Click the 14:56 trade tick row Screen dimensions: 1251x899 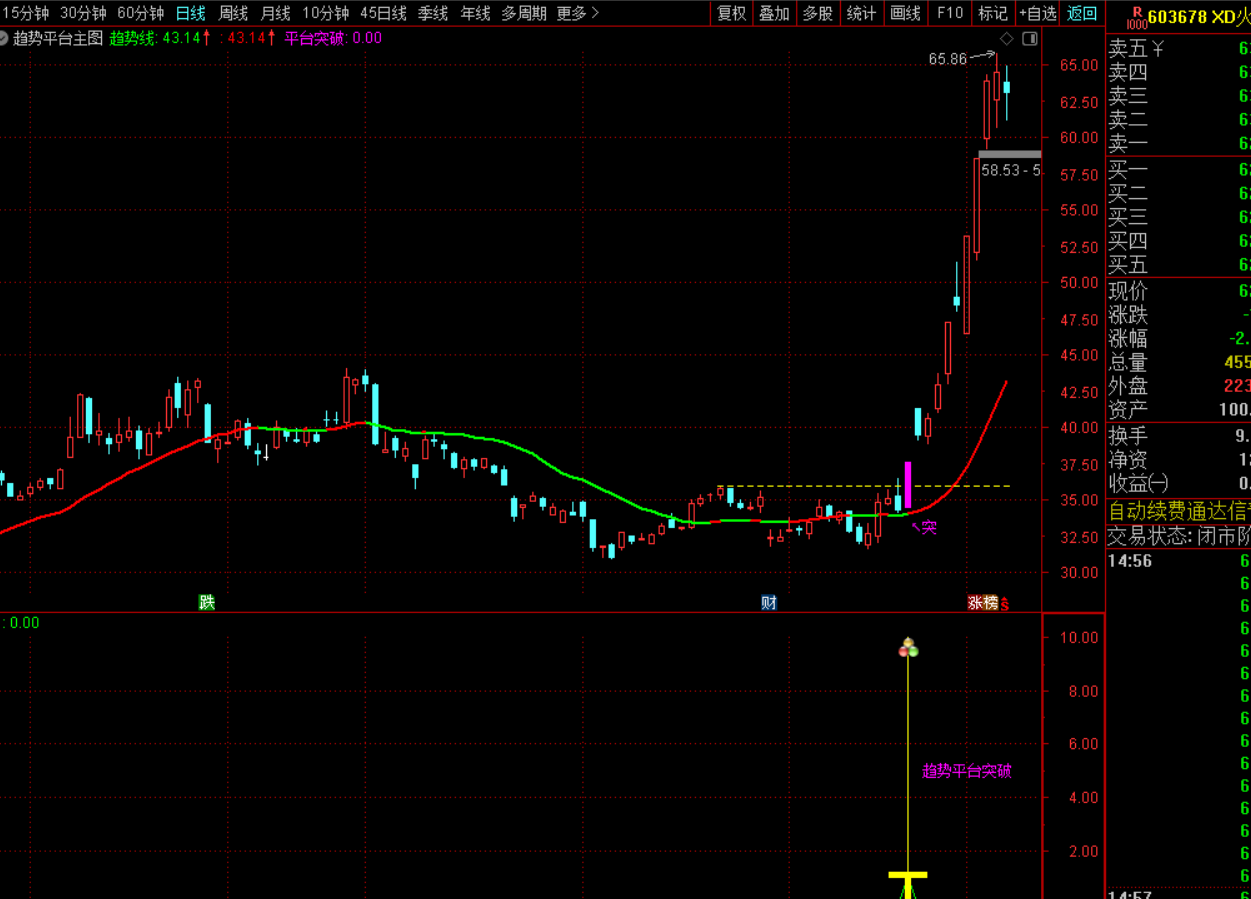(1178, 561)
